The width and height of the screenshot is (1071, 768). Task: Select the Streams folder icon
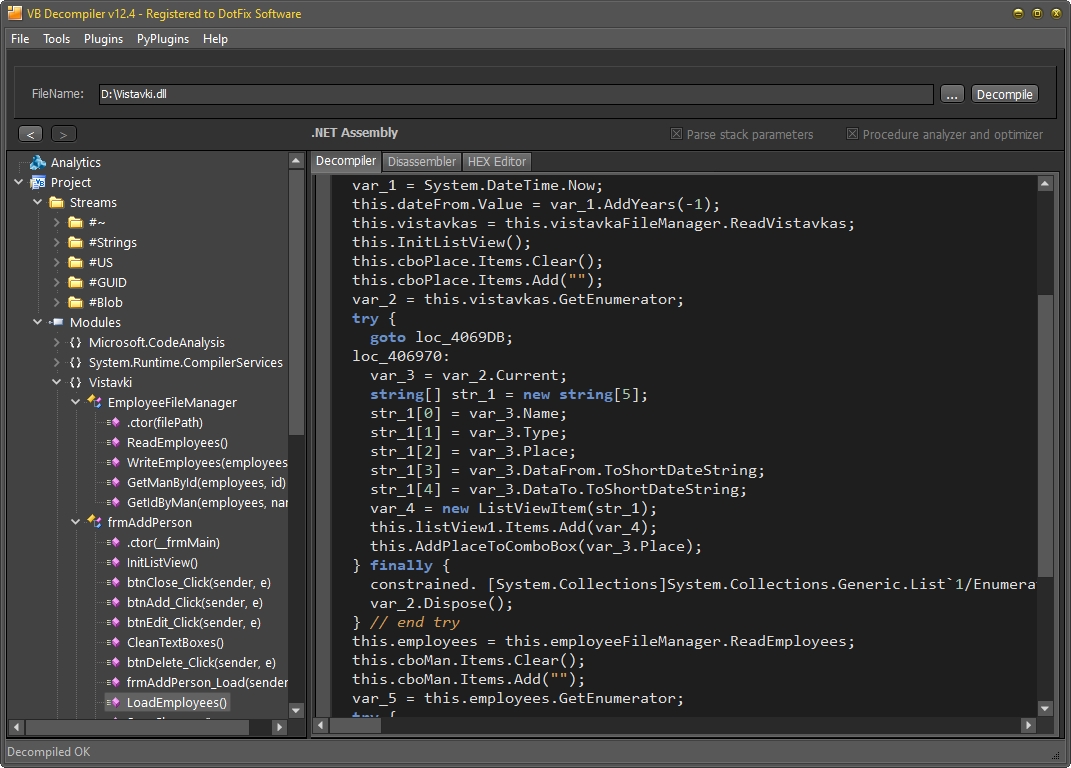tap(57, 202)
